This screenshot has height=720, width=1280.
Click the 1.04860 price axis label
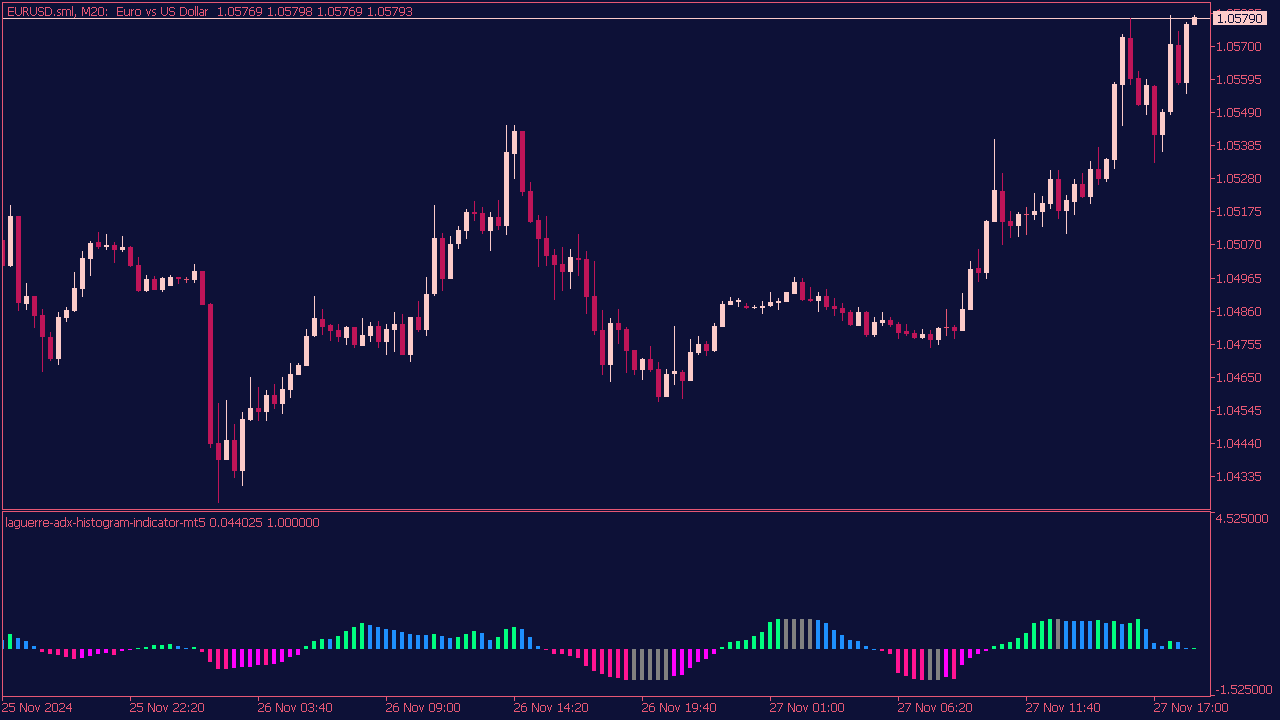coord(1238,311)
